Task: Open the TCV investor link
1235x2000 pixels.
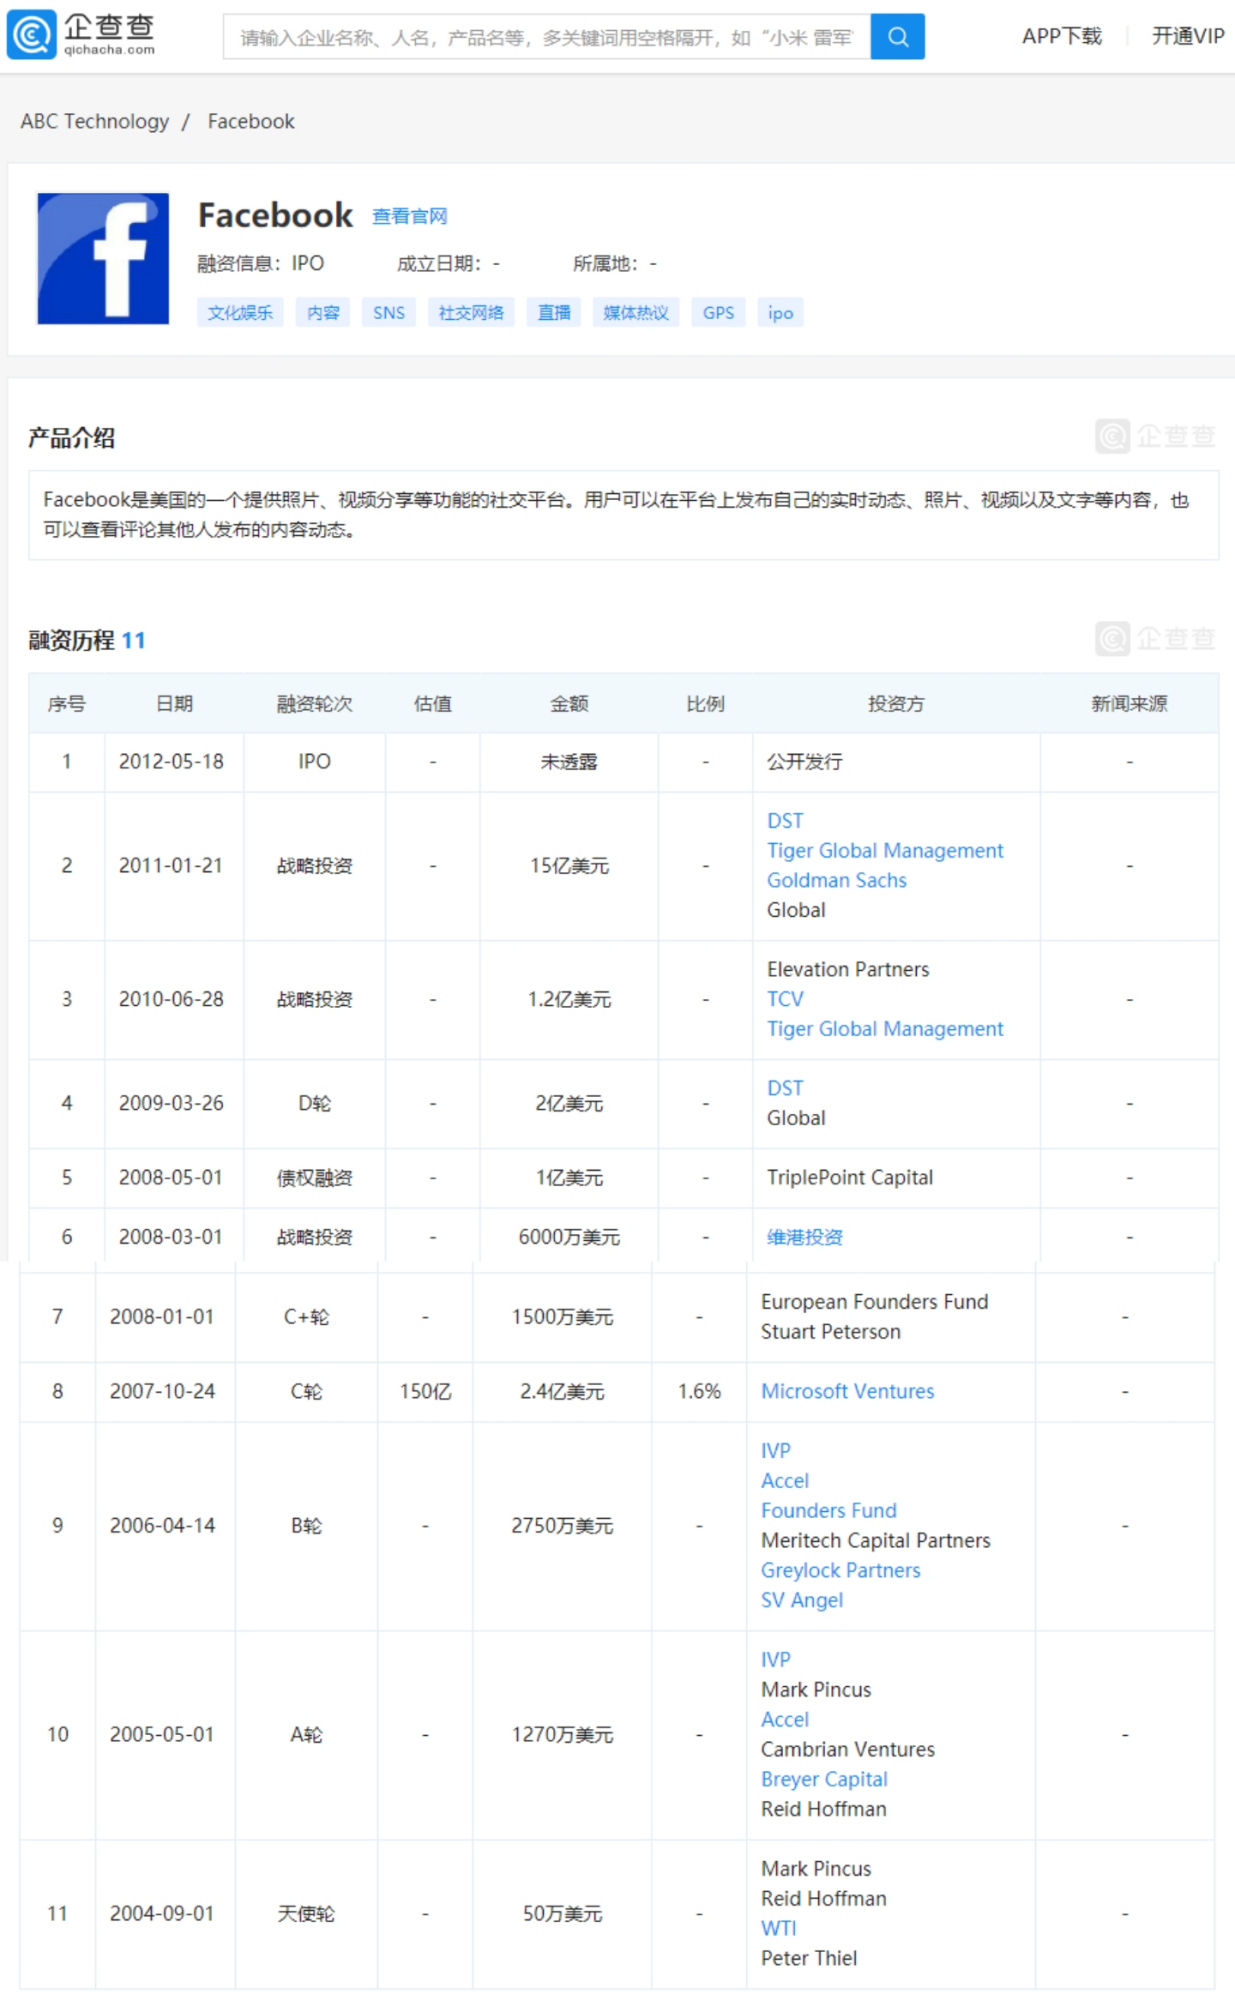Action: [785, 999]
